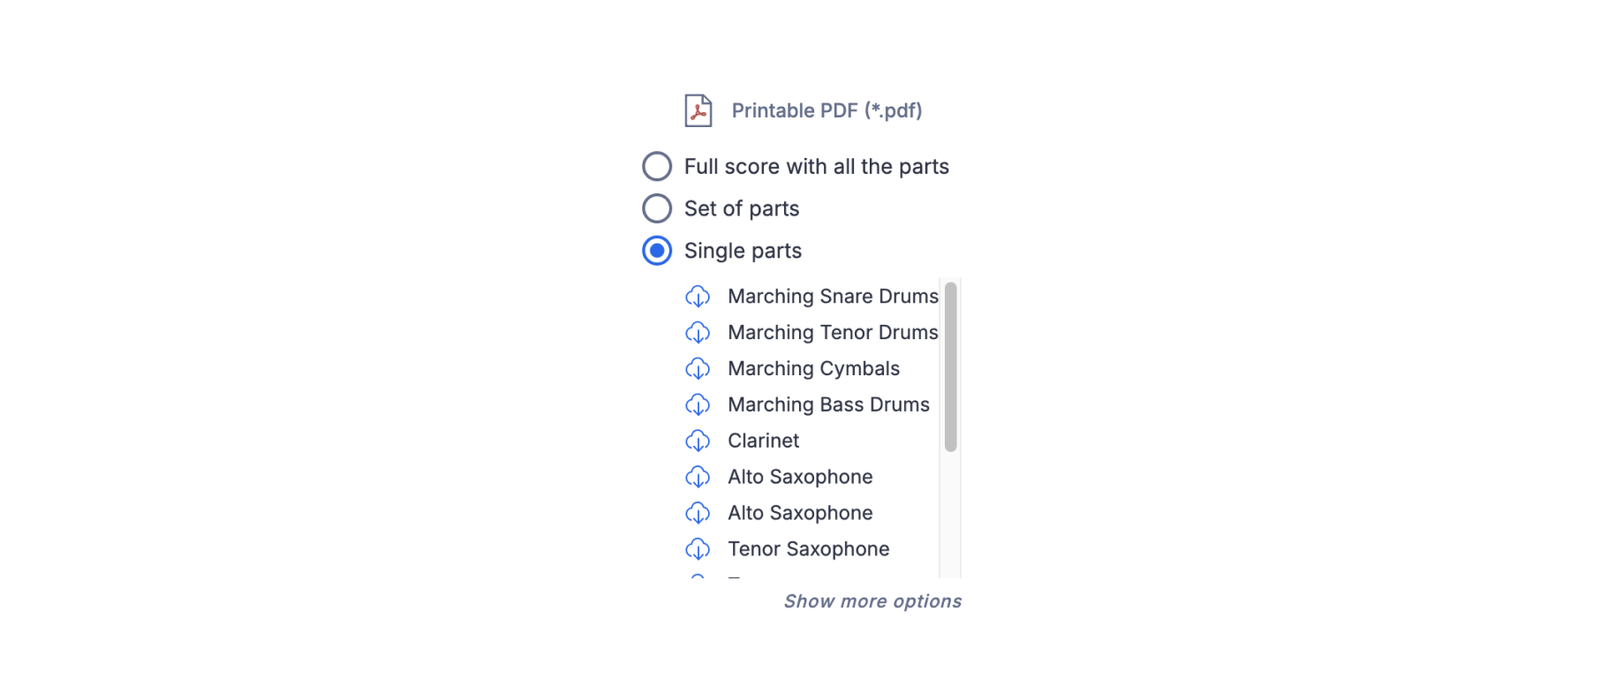Image resolution: width=1600 pixels, height=694 pixels.
Task: Select the Set of parts option
Action: pyautogui.click(x=657, y=208)
